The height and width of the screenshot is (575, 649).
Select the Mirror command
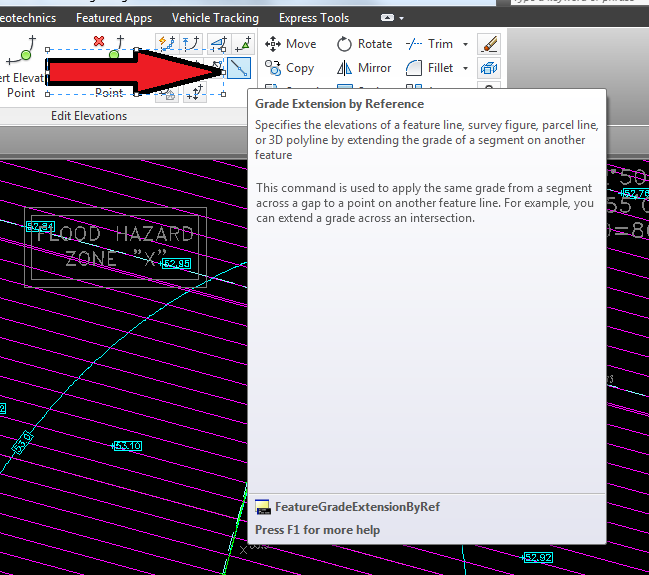click(364, 68)
